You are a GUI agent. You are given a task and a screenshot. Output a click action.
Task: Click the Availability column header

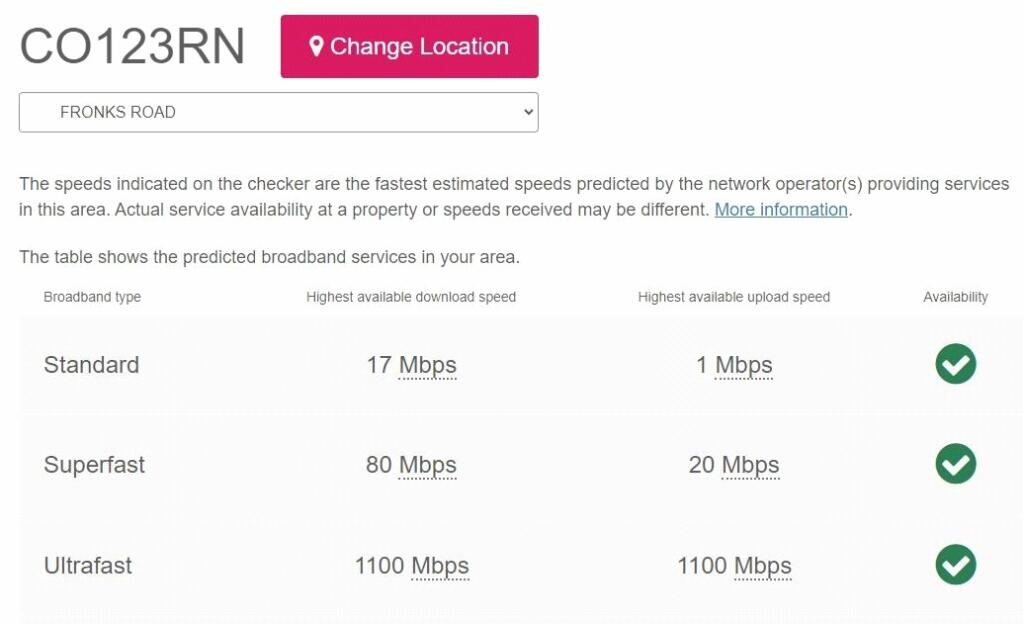[x=955, y=297]
